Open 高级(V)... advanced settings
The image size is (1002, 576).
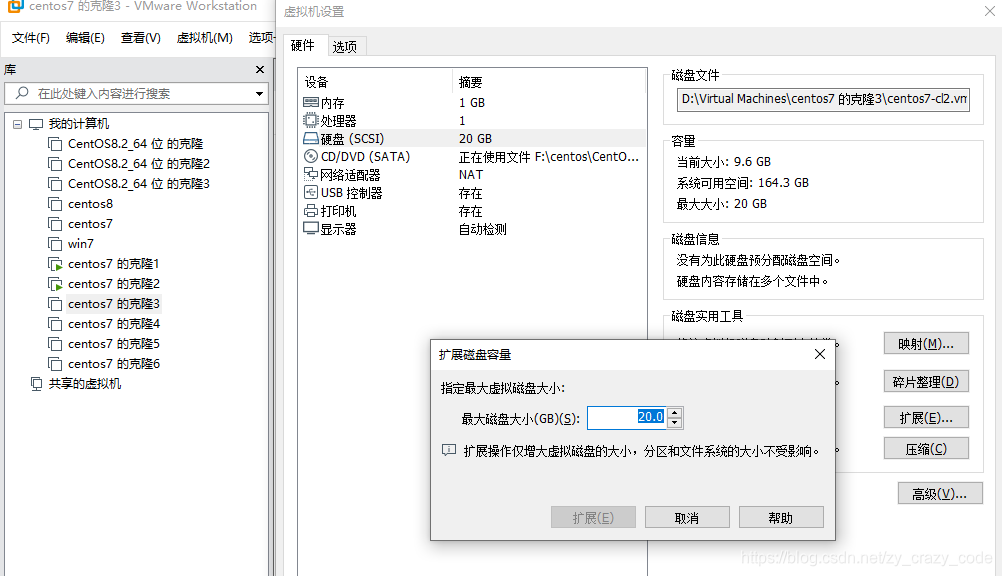click(940, 494)
